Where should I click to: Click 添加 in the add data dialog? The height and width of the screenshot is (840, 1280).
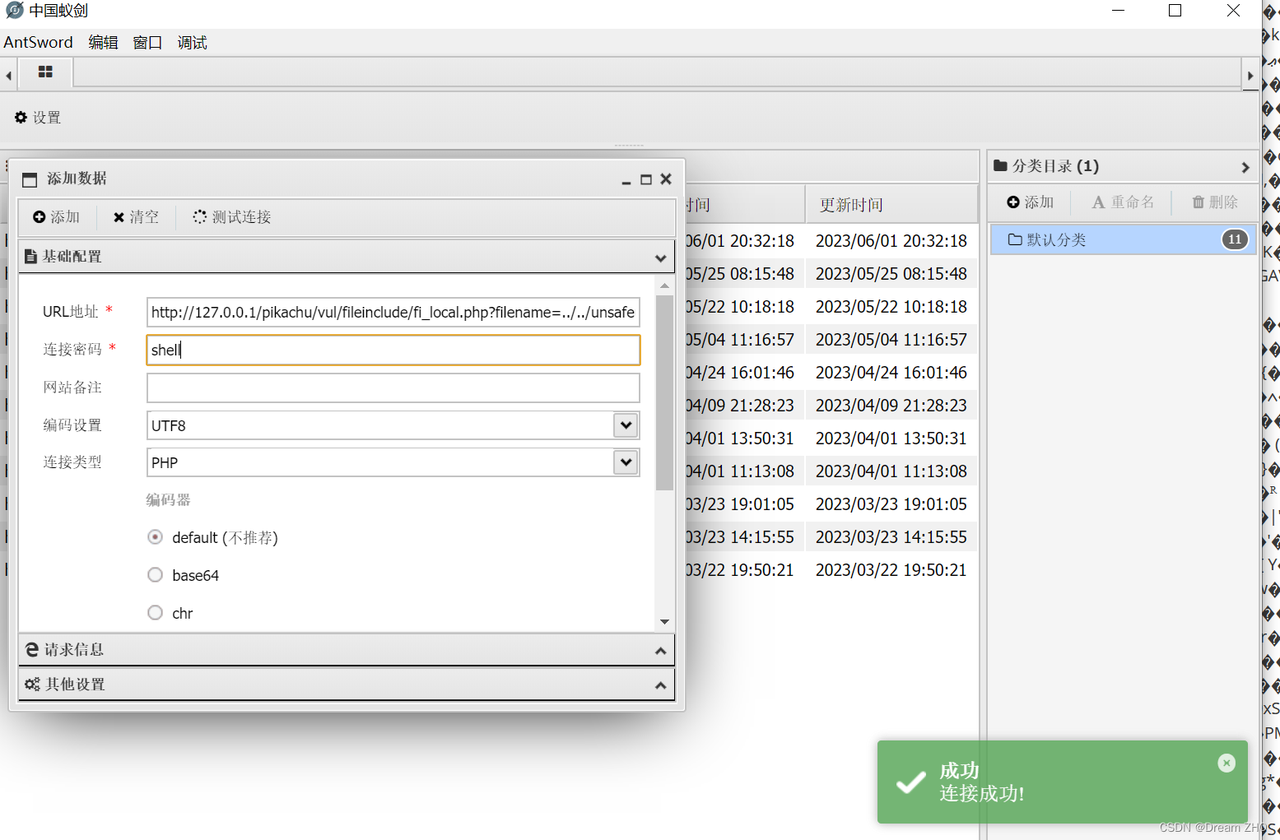[x=56, y=217]
